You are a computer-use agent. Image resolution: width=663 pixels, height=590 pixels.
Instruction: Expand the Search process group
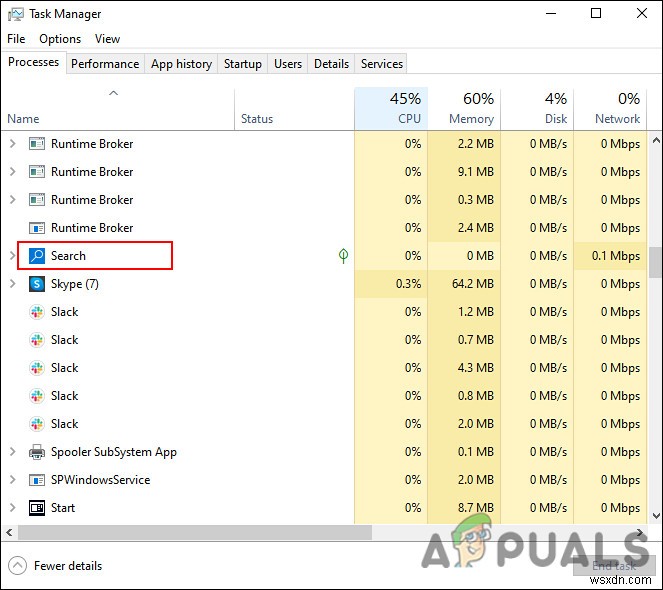point(13,255)
